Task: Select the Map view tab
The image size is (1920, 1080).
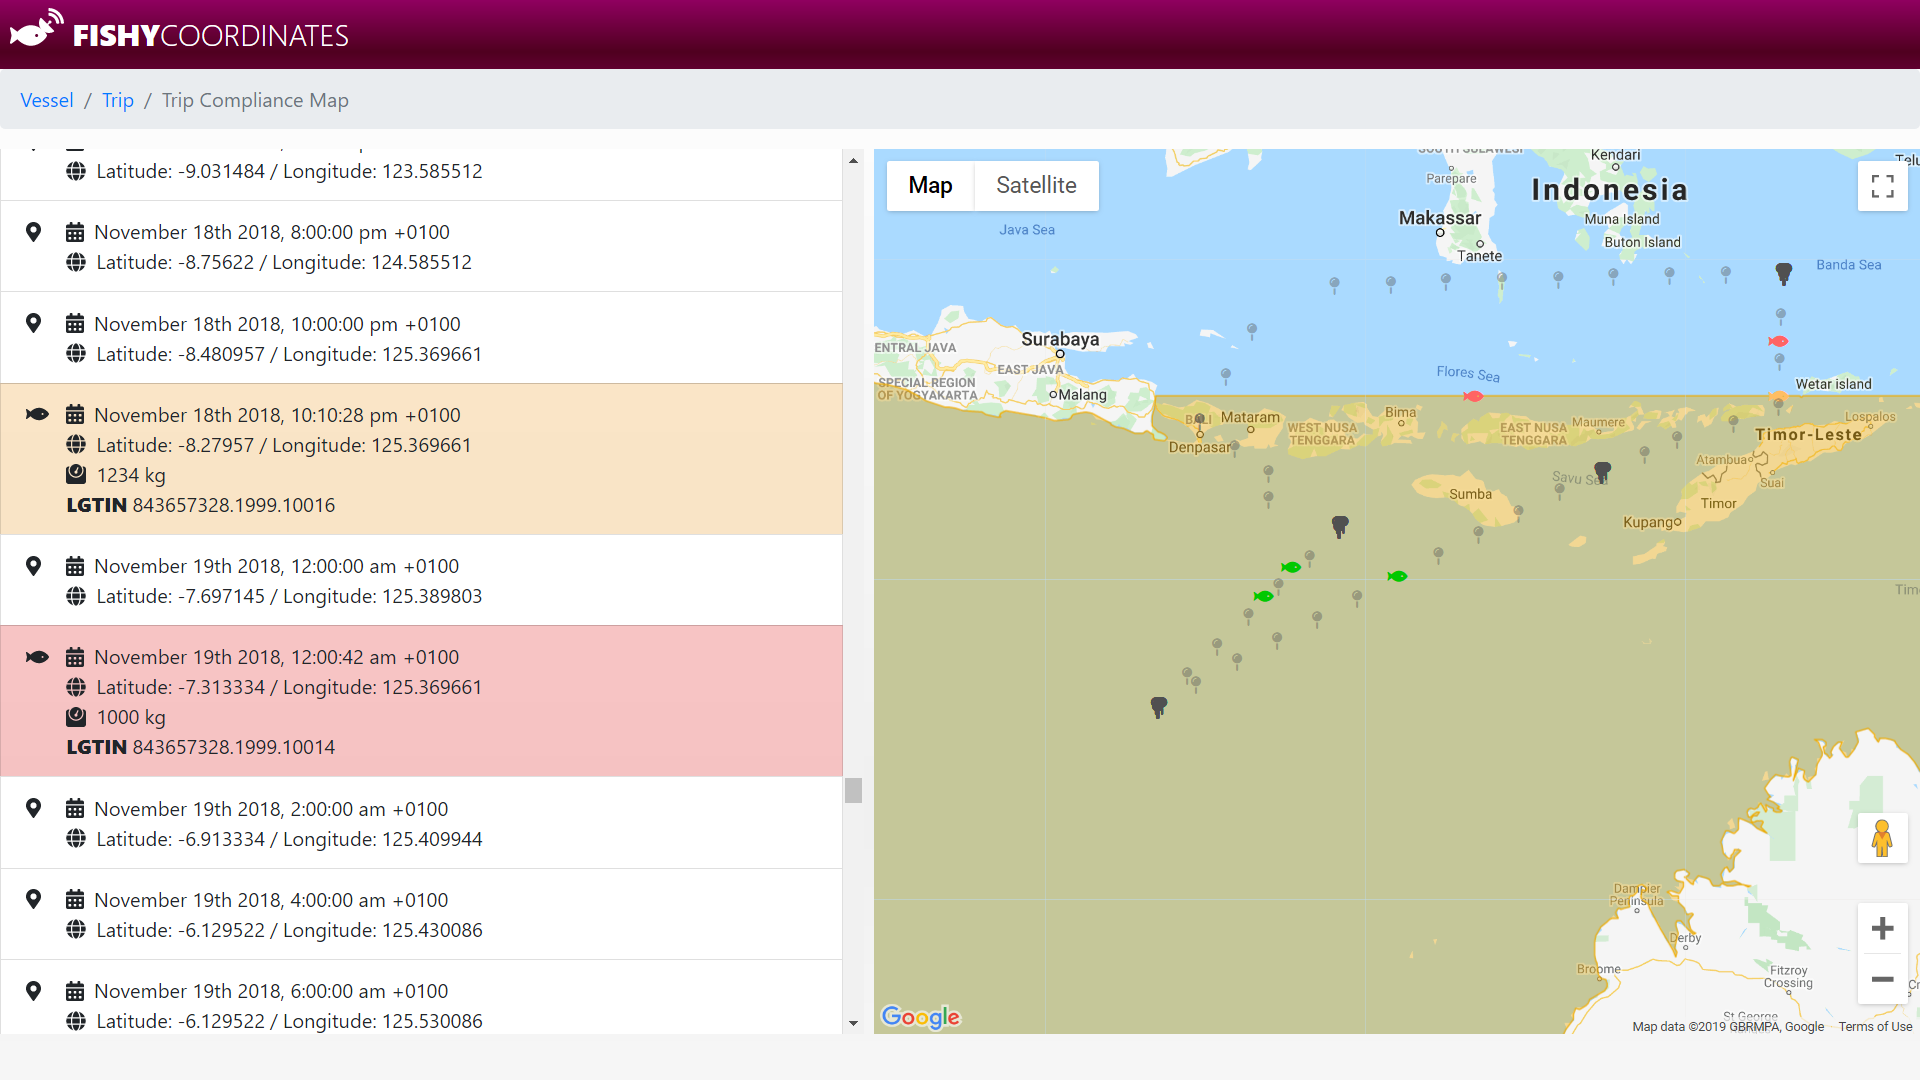Action: [x=930, y=186]
